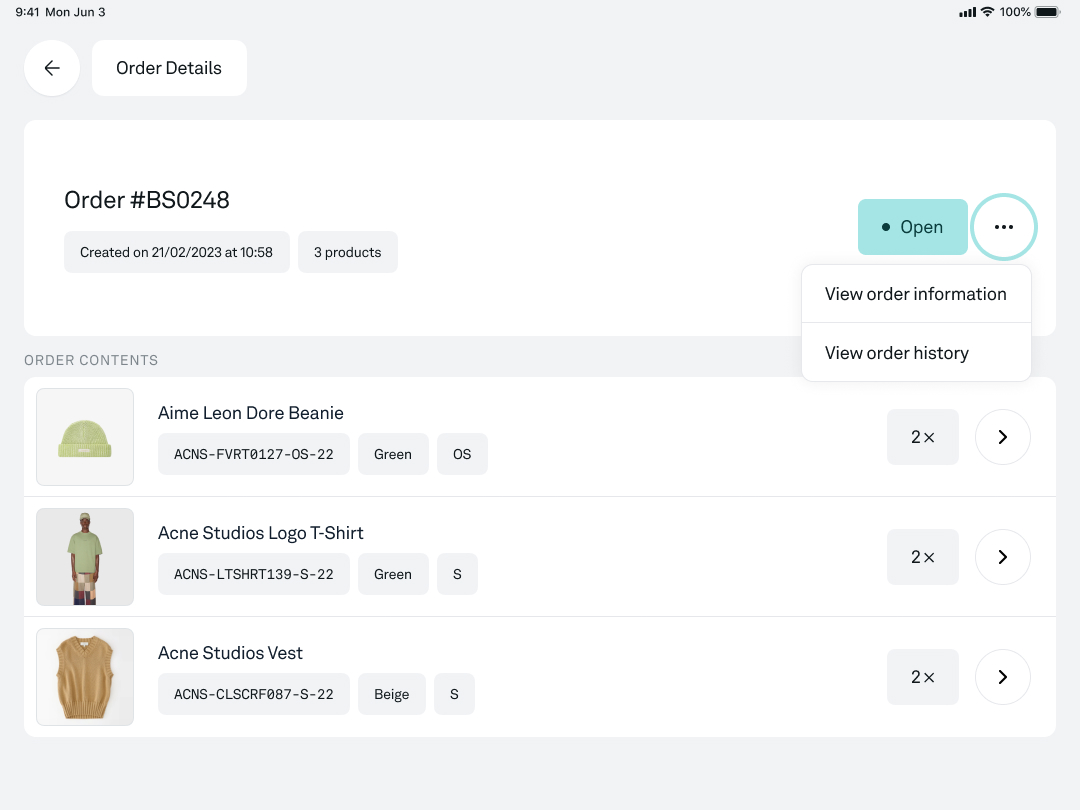Viewport: 1080px width, 810px height.
Task: Click SKU ACNS-FVRT0127-OS-22
Action: [253, 454]
